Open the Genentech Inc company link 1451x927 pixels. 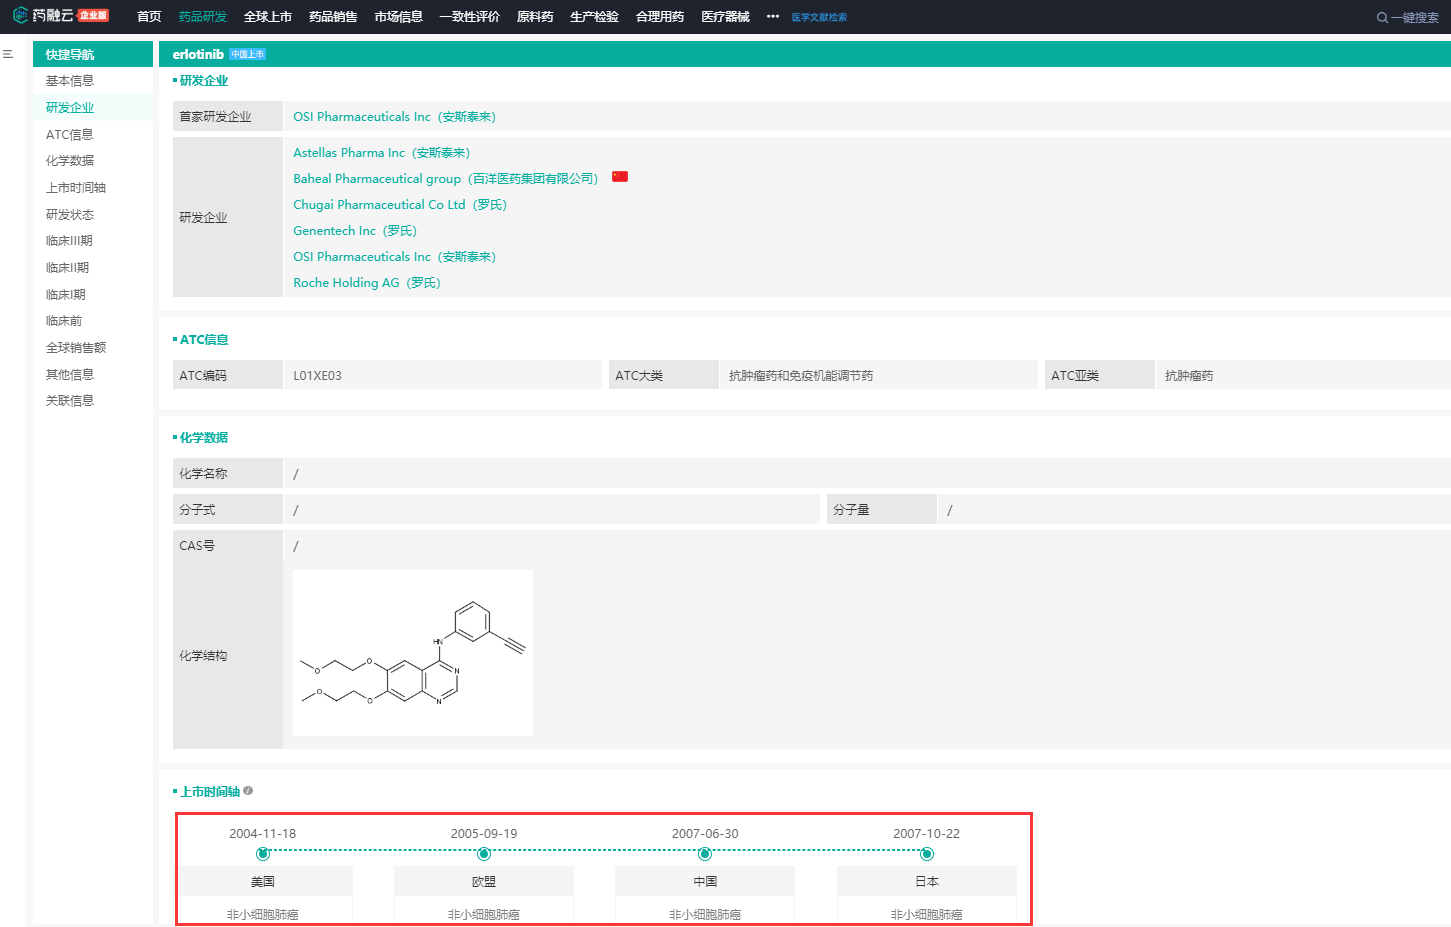tap(354, 231)
